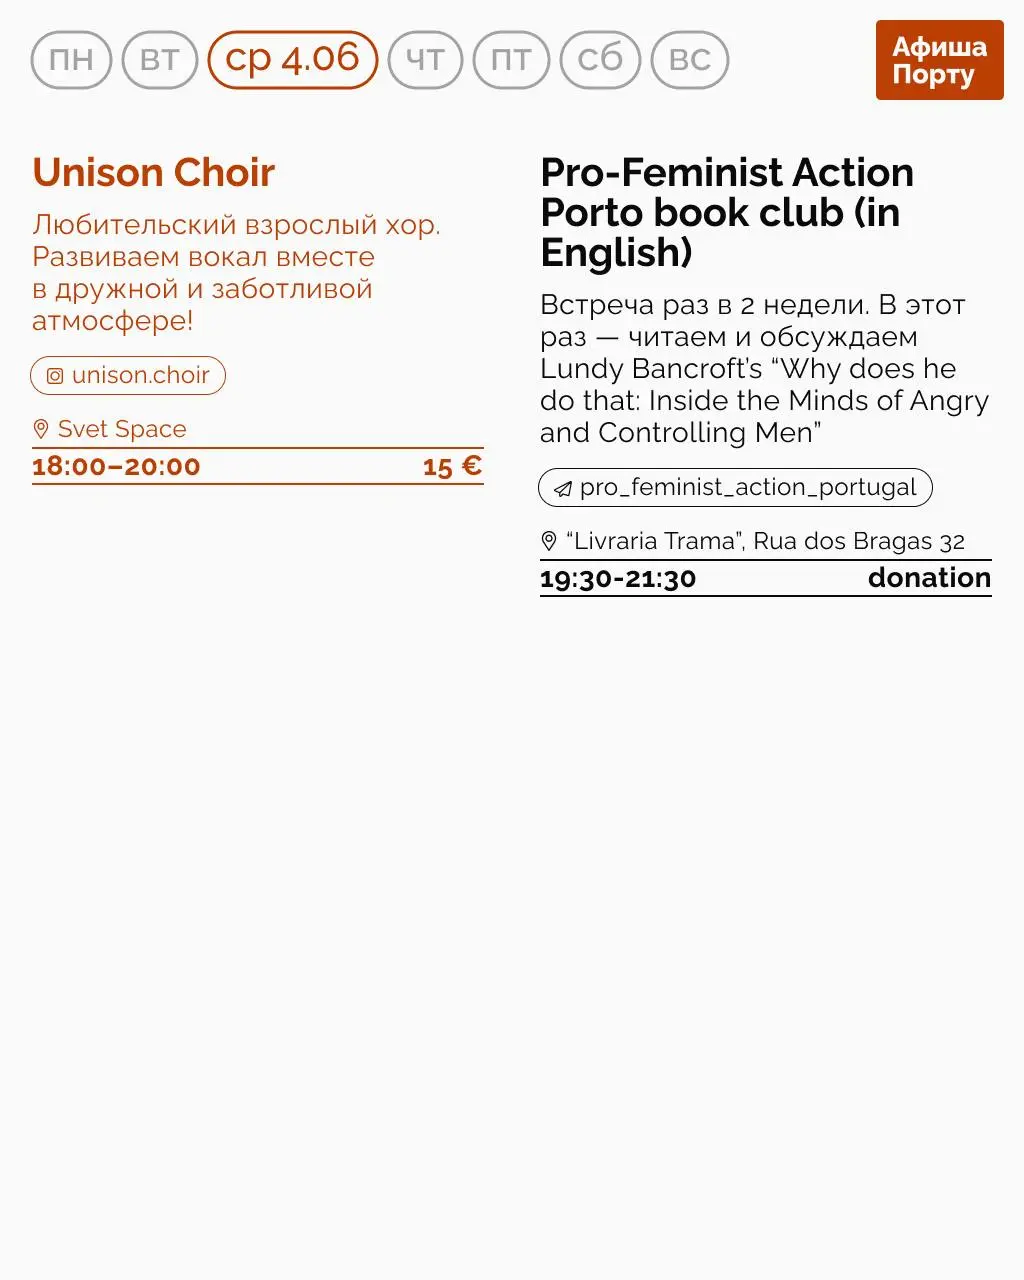Screen dimensions: 1024x1280
Task: Click the Pro-Feminist Action book club title
Action: click(x=726, y=212)
